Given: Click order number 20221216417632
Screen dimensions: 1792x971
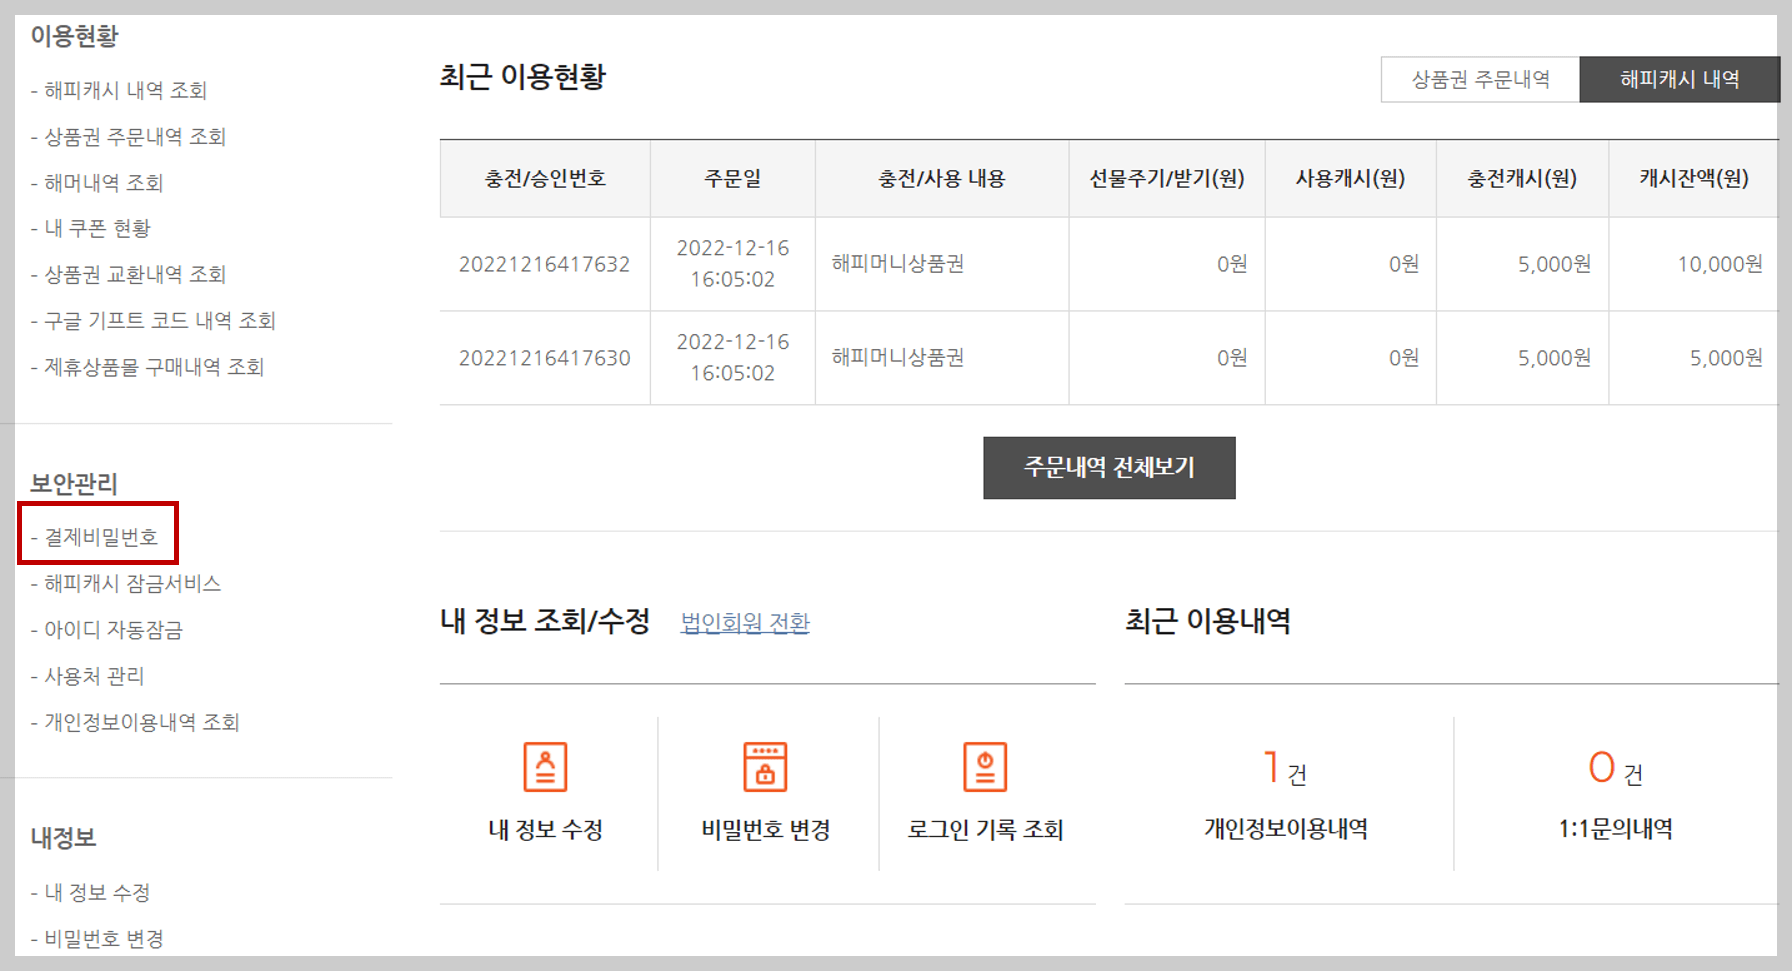Looking at the screenshot, I should click(545, 263).
